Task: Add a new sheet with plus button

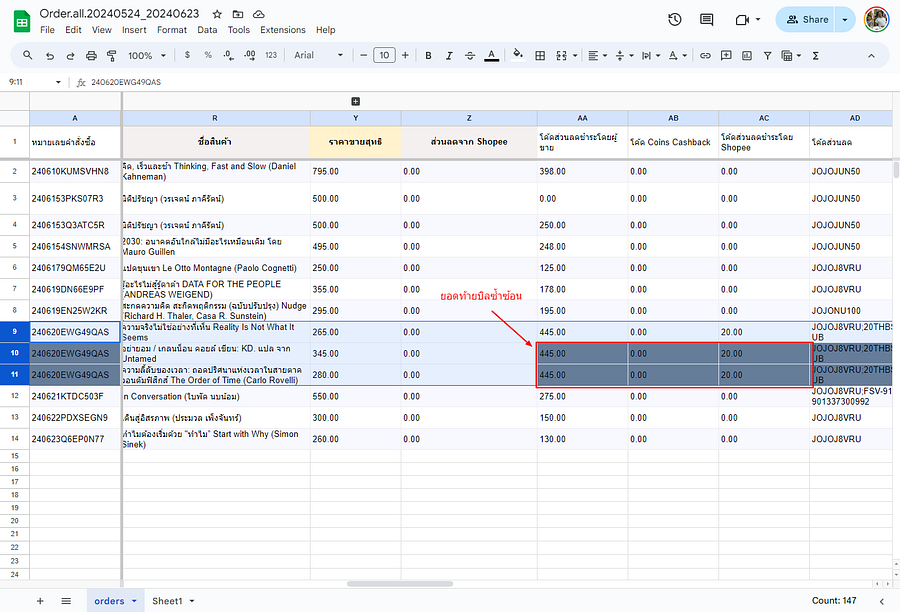Action: [x=40, y=601]
